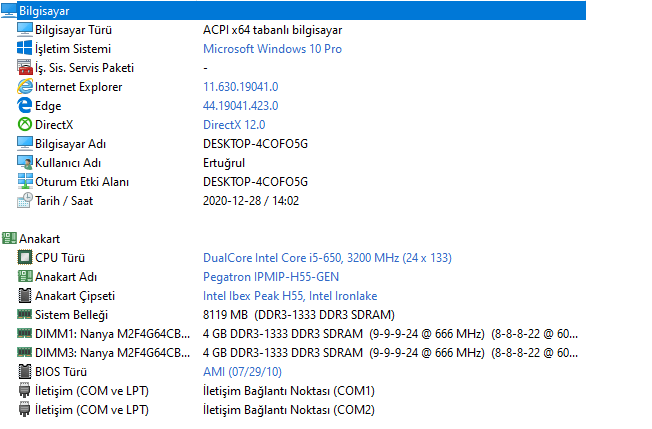
Task: Click the Windows logo beside İşletim Sistemi
Action: [x=25, y=48]
